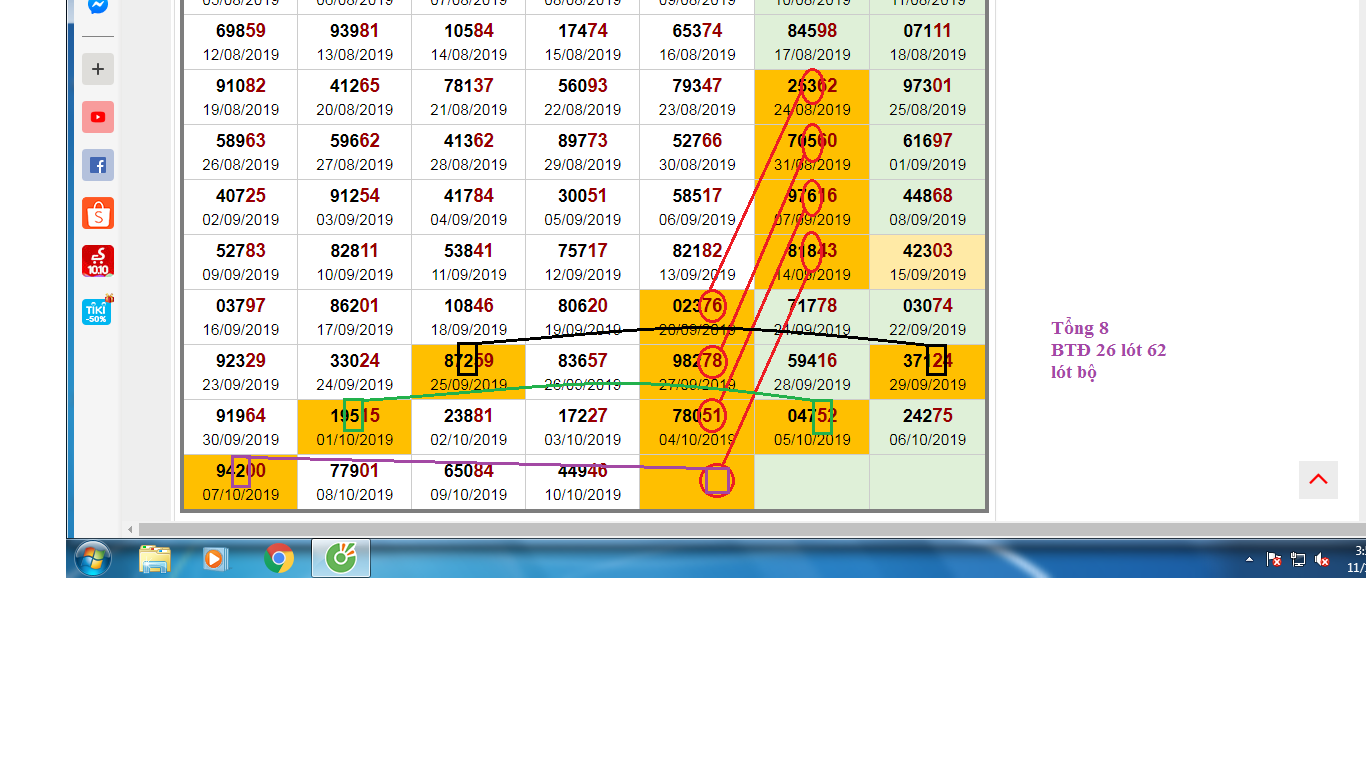This screenshot has width=1366, height=768.
Task: Switch to Google Chrome on the taskbar
Action: coord(279,558)
